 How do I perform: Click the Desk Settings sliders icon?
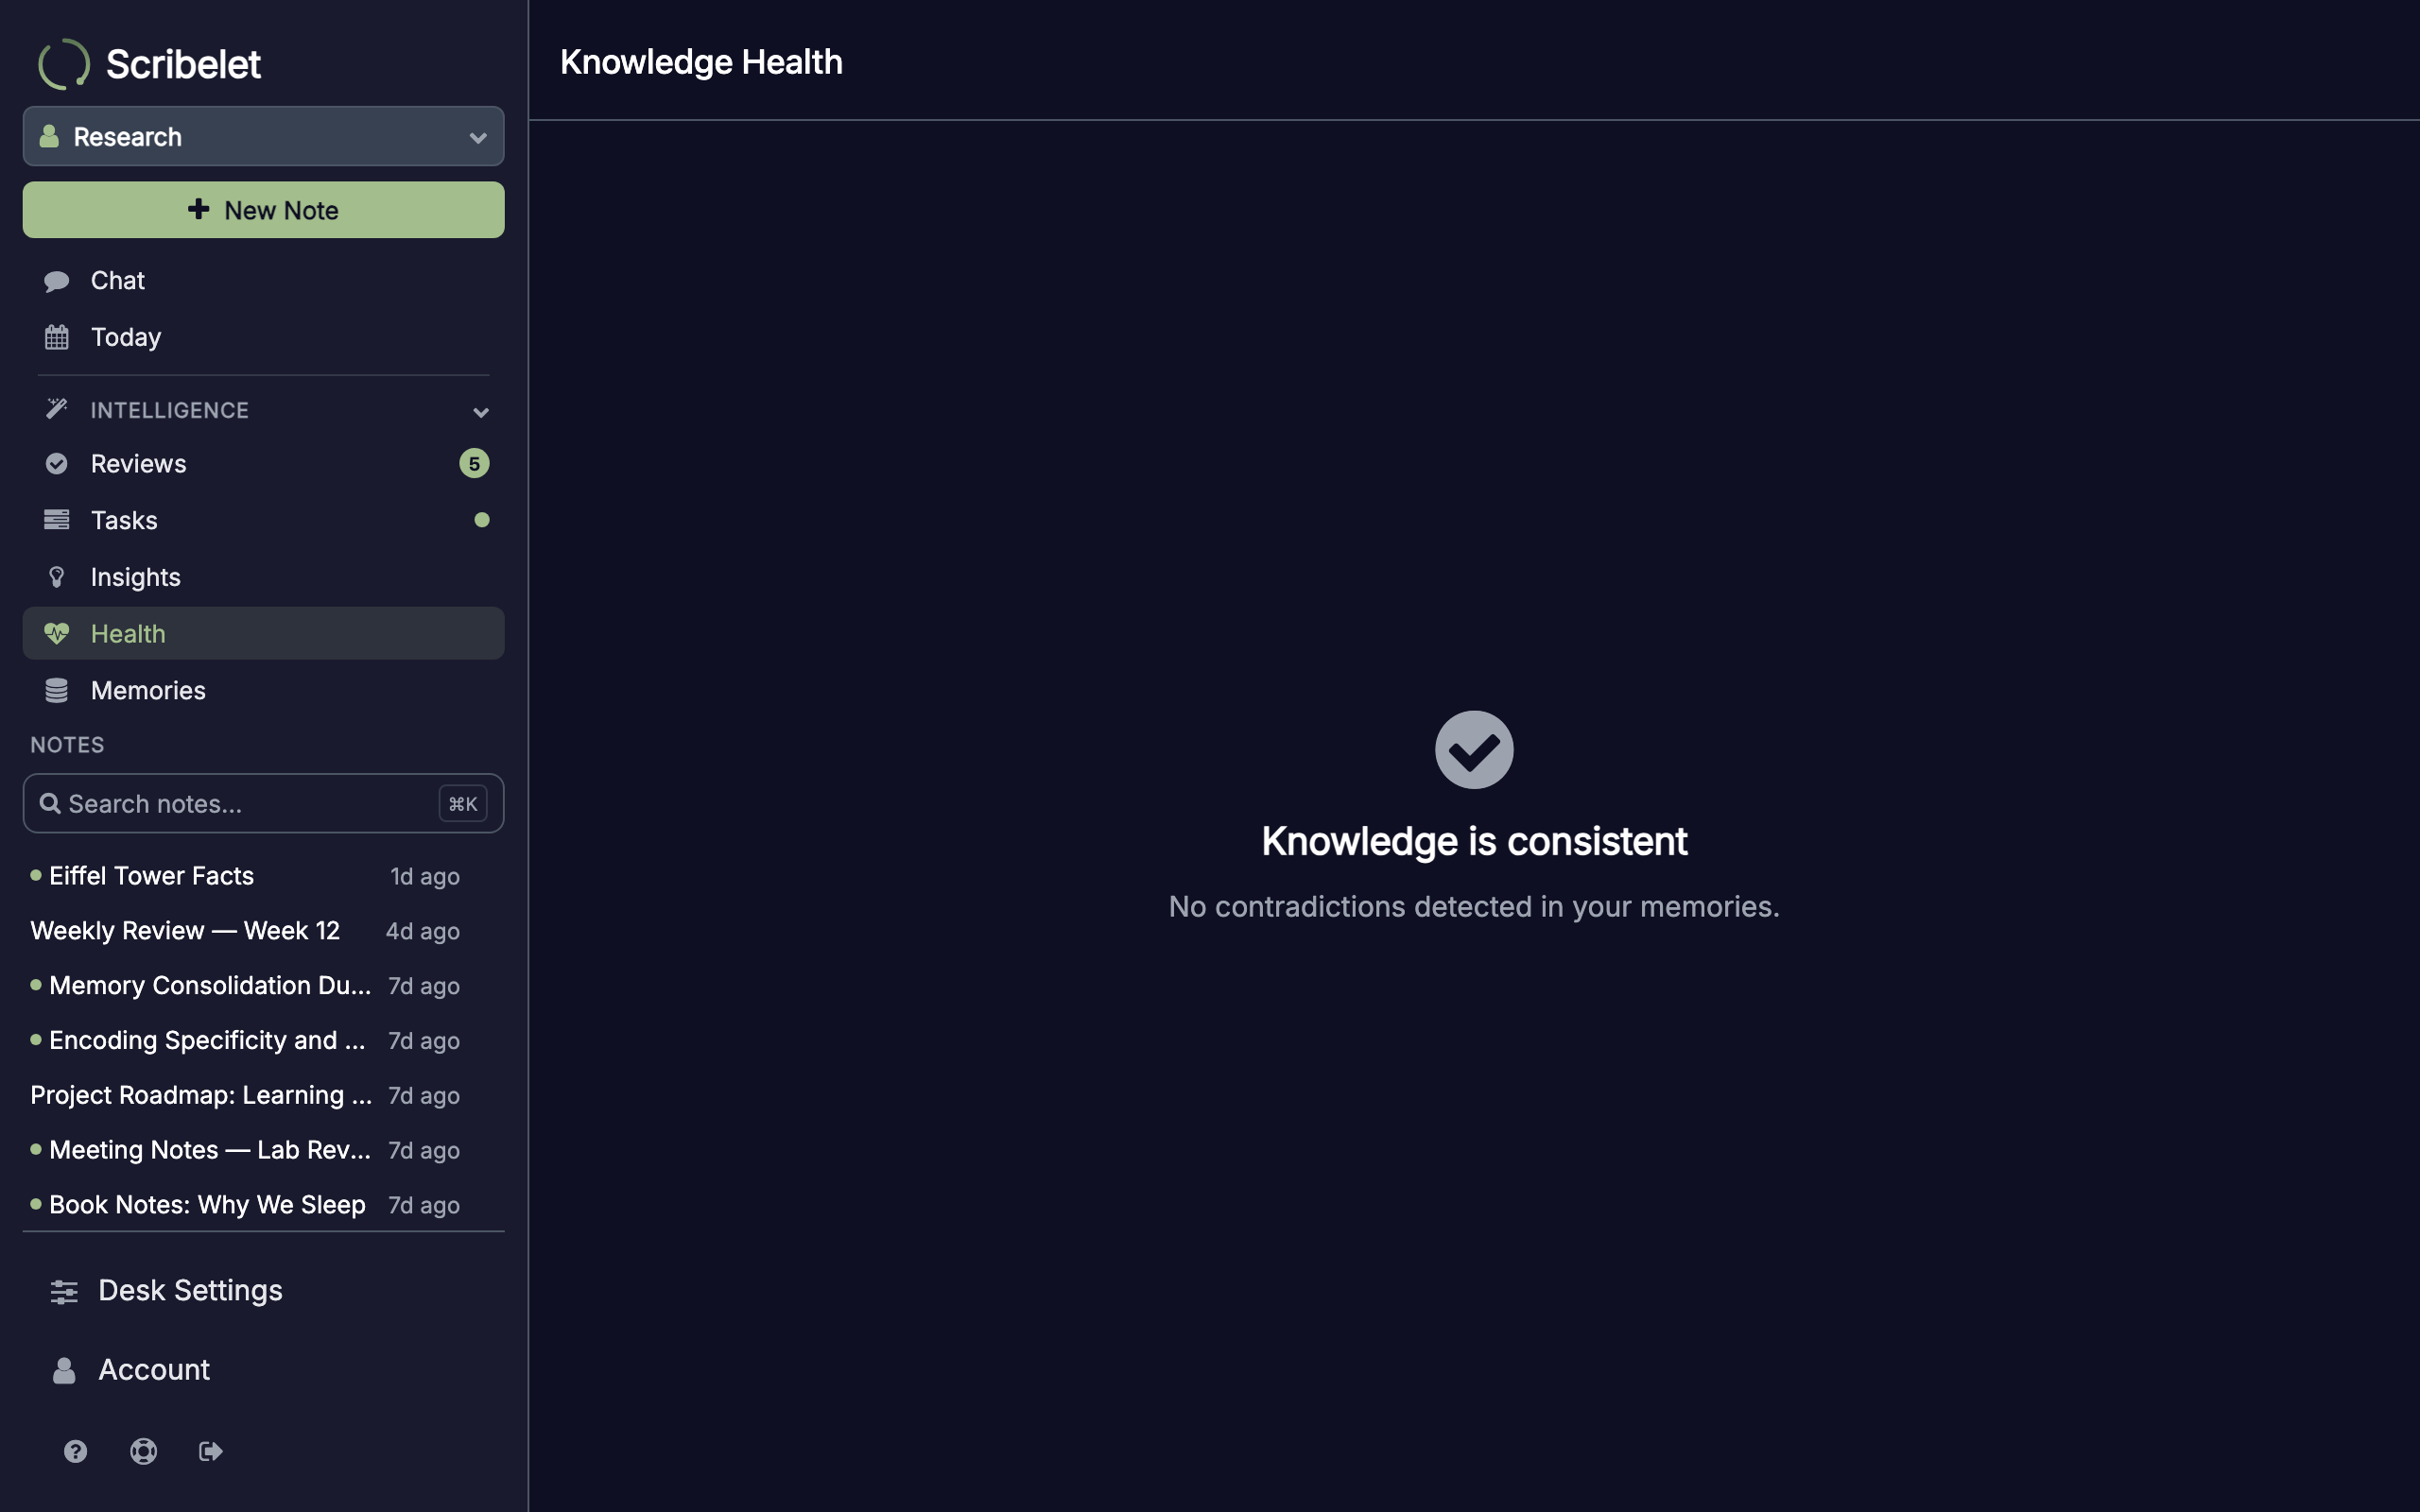click(x=64, y=1291)
